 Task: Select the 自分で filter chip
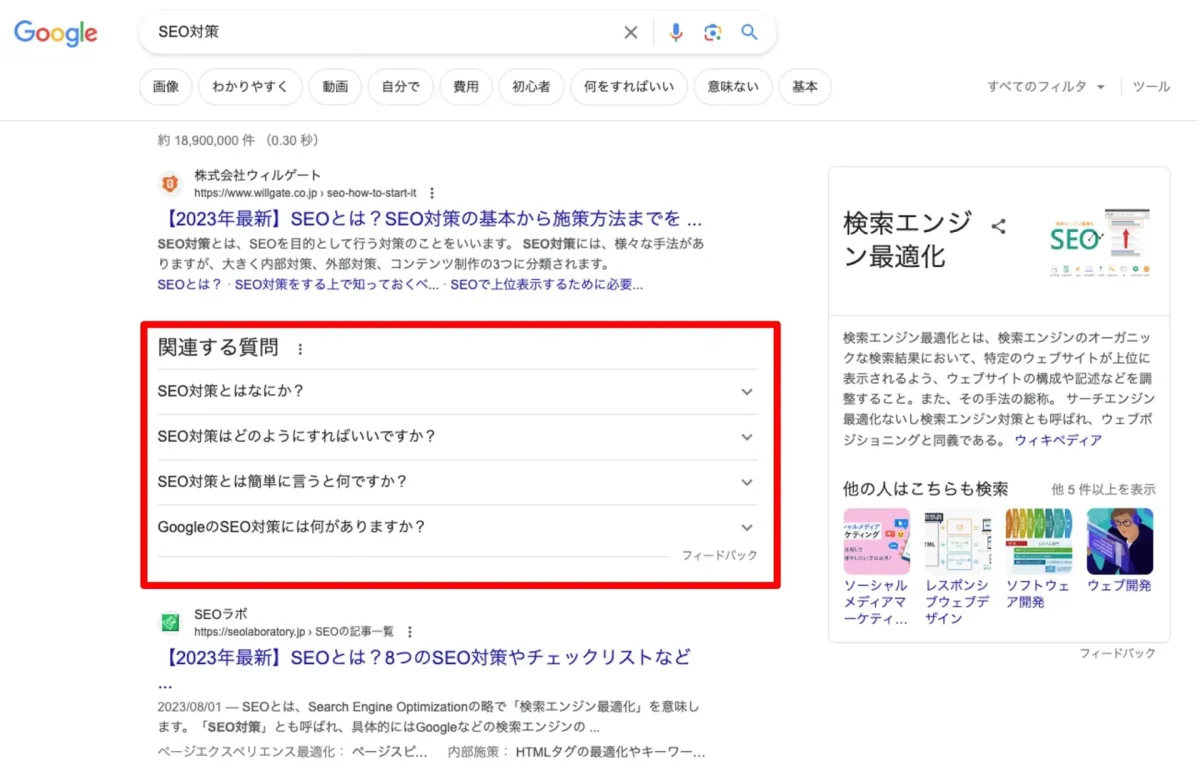[x=401, y=87]
